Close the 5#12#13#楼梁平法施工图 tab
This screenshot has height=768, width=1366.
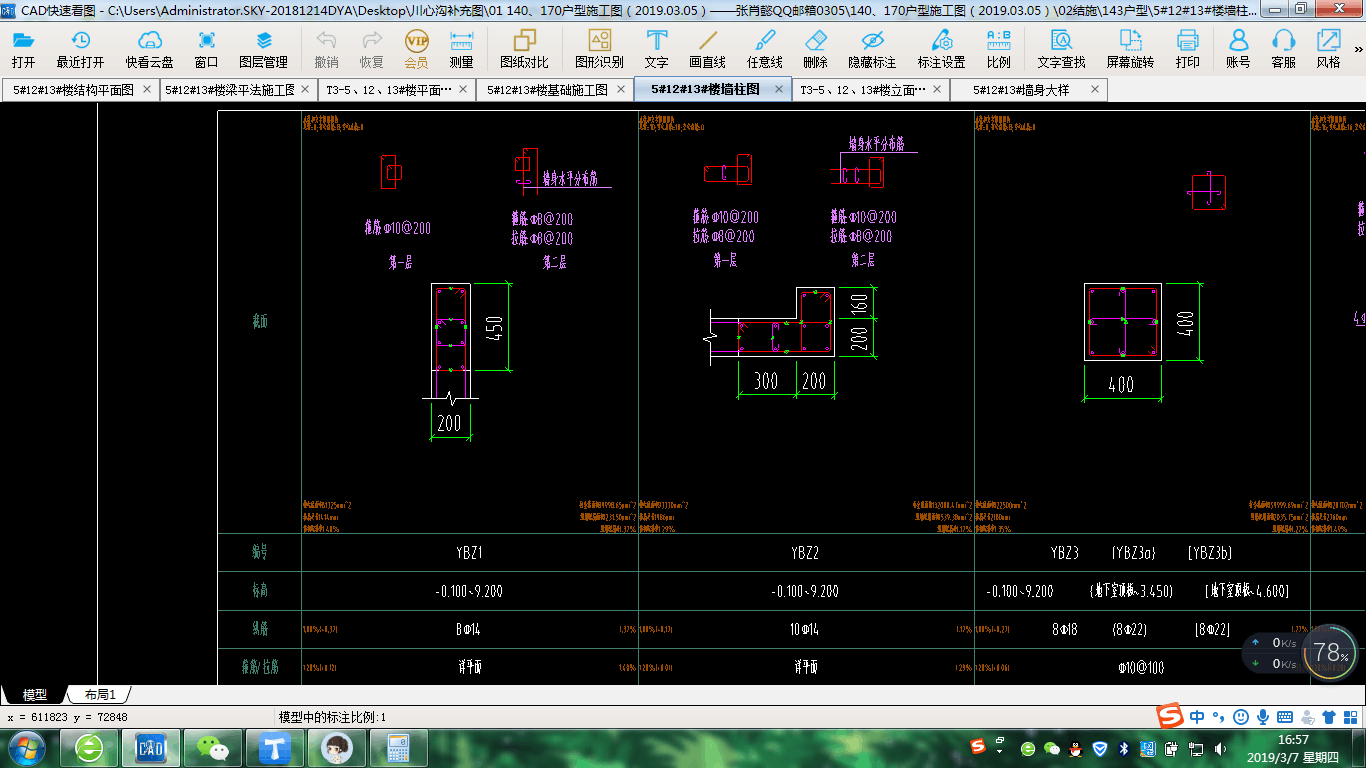305,89
